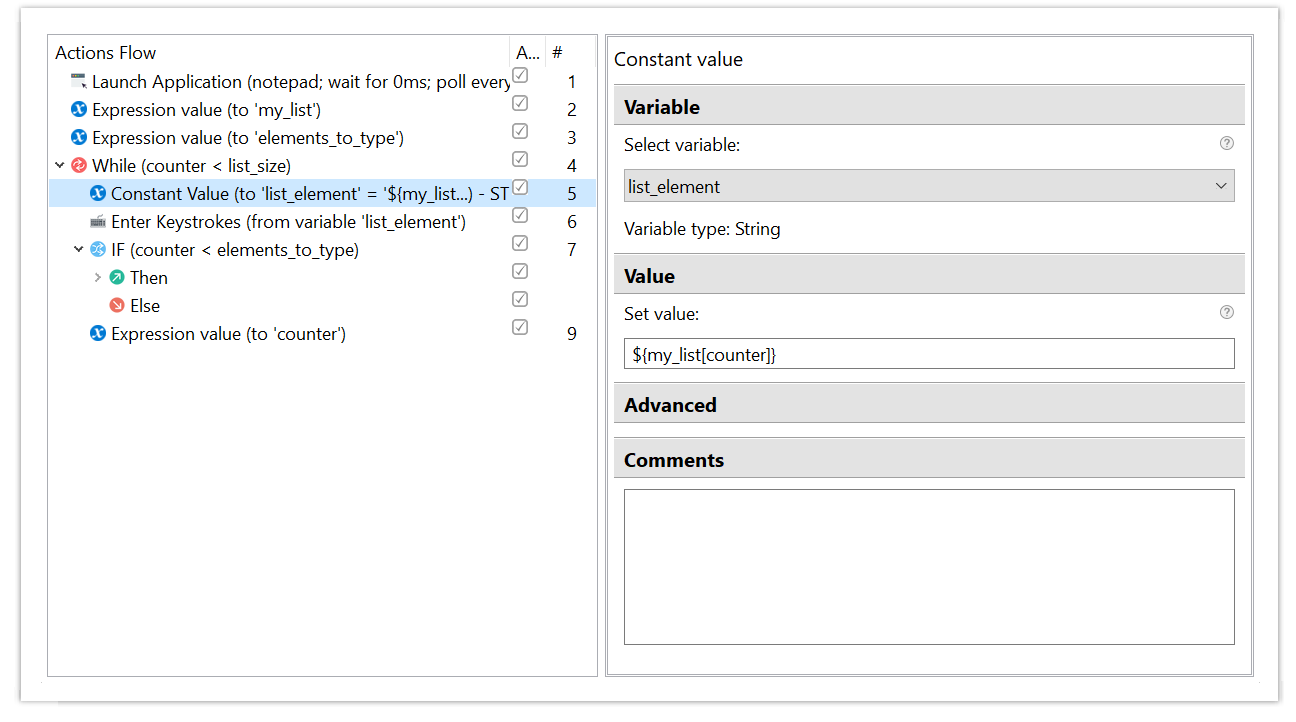This screenshot has height=722, width=1296.
Task: Select the Then branch label
Action: tap(149, 277)
